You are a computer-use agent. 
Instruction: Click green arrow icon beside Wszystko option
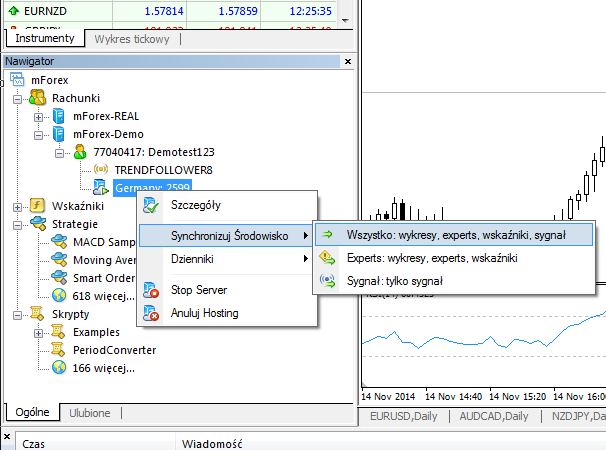[x=327, y=234]
